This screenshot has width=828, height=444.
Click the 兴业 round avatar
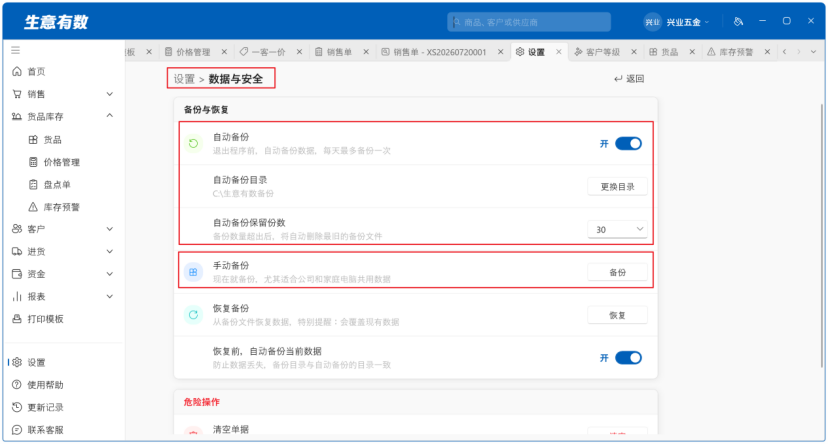click(x=653, y=22)
